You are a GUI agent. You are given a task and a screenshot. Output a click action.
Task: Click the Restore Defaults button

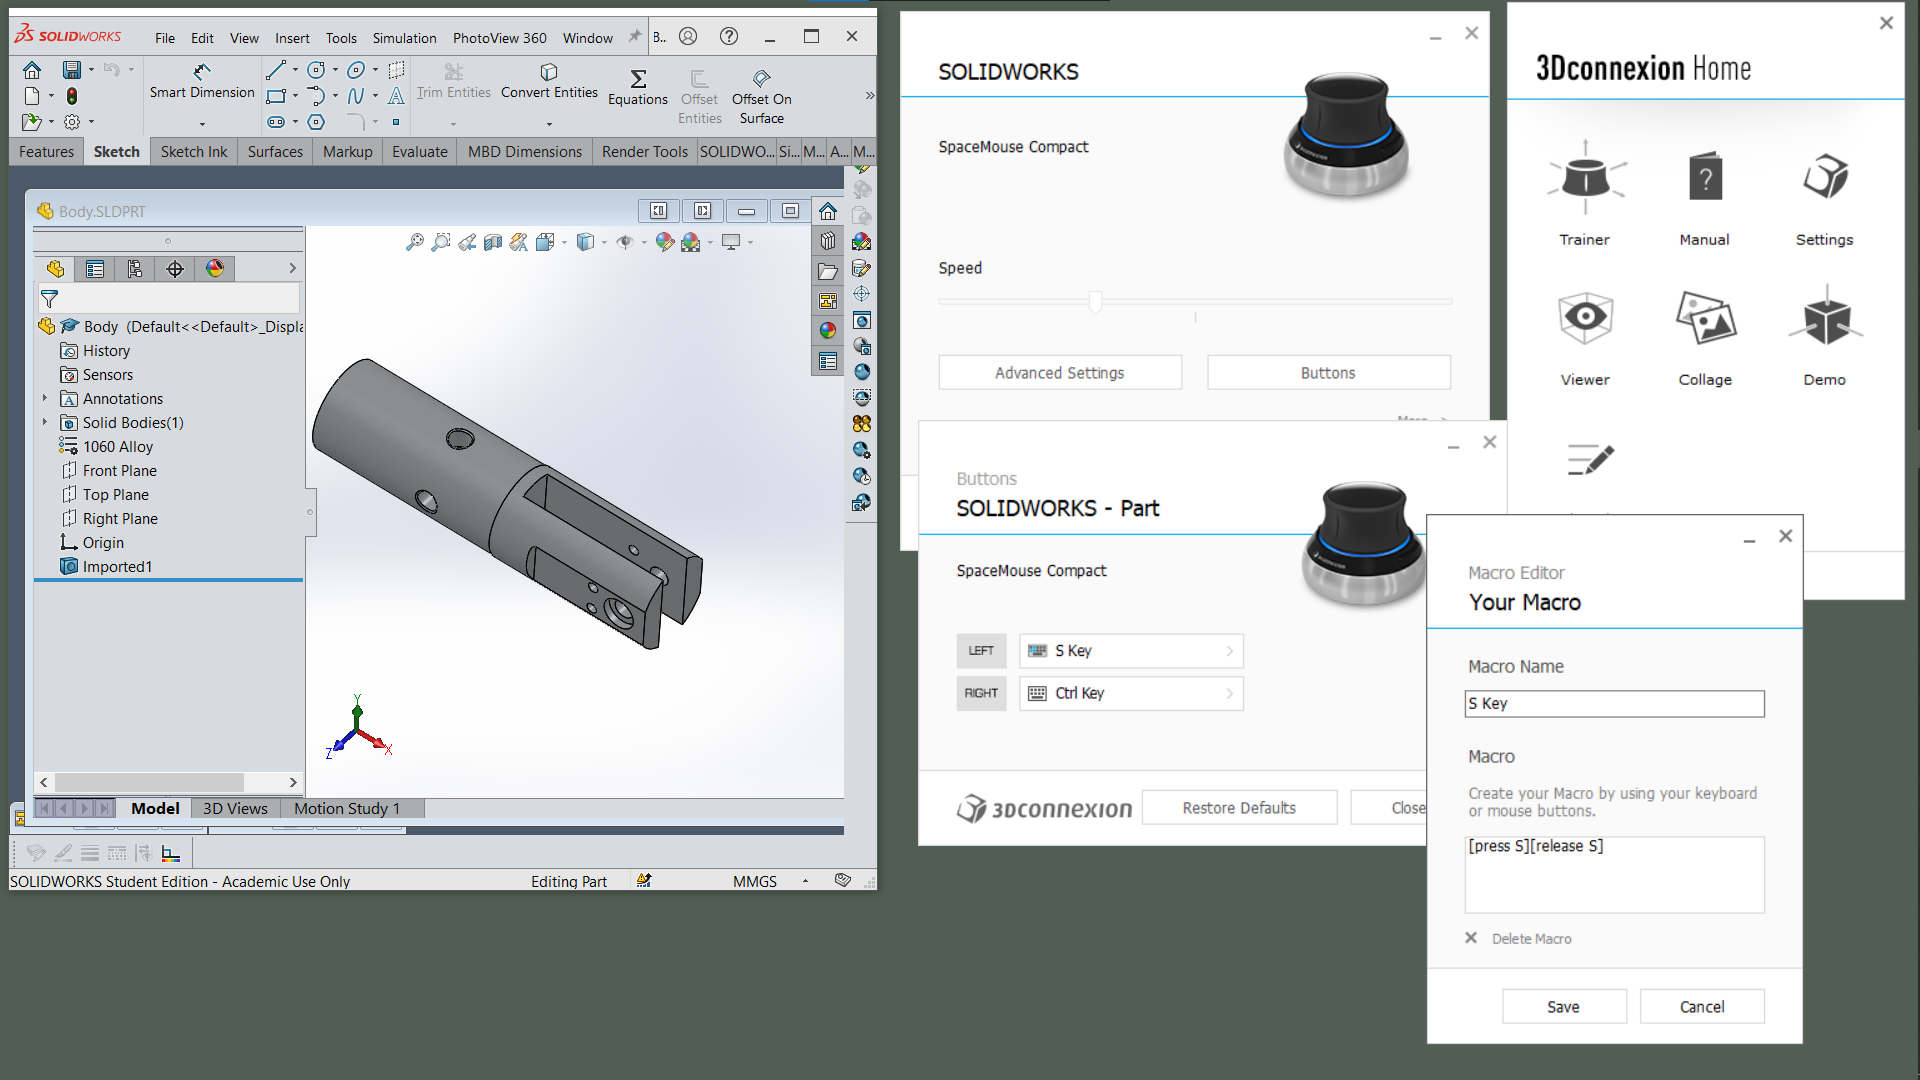(x=1239, y=807)
